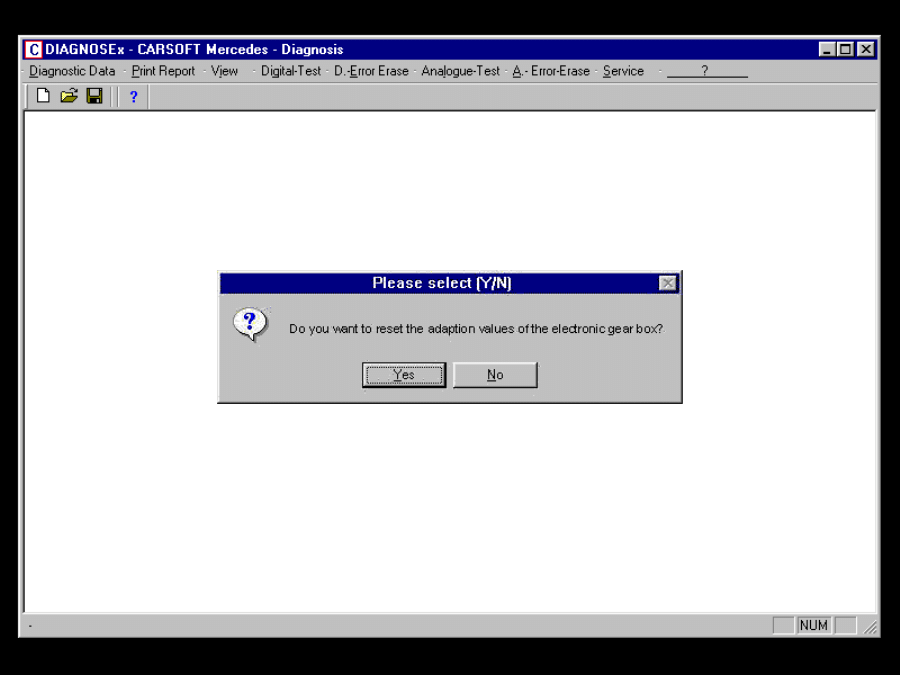Screen dimensions: 900x675
Task: Open the View menu
Action: click(224, 71)
